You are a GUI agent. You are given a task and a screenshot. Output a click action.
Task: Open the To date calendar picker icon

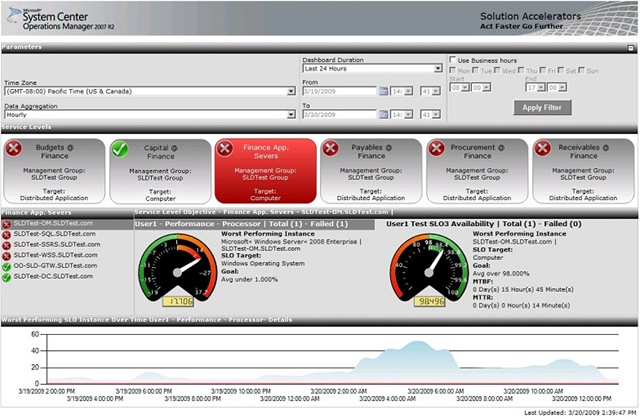pyautogui.click(x=384, y=113)
